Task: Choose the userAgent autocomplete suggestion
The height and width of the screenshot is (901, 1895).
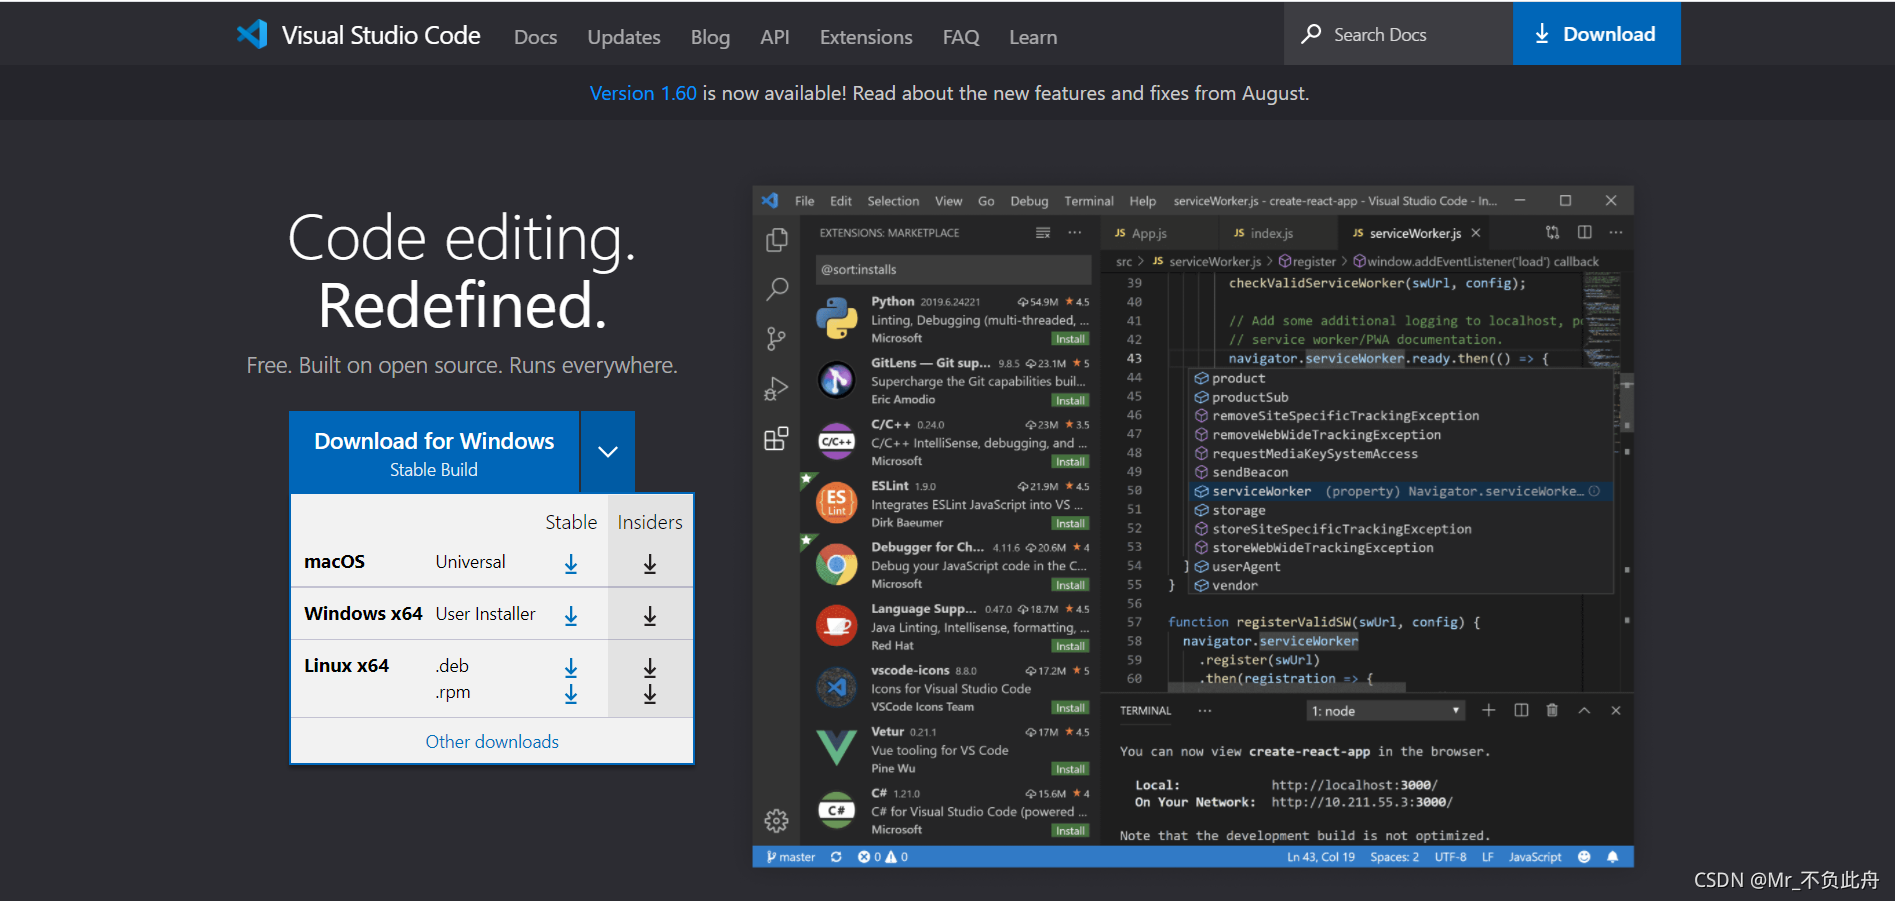Action: (x=1400, y=566)
